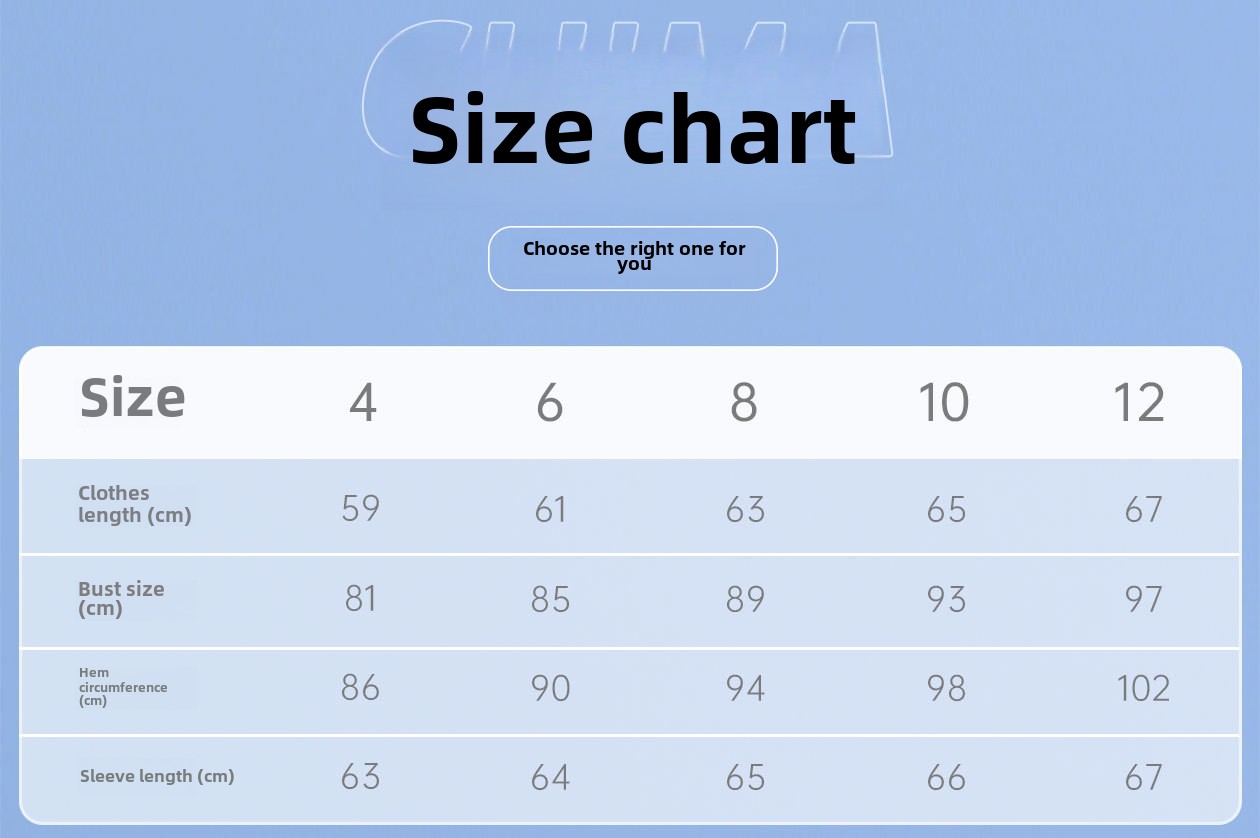The image size is (1260, 838).
Task: Select the size 12 column header
Action: click(x=1139, y=403)
